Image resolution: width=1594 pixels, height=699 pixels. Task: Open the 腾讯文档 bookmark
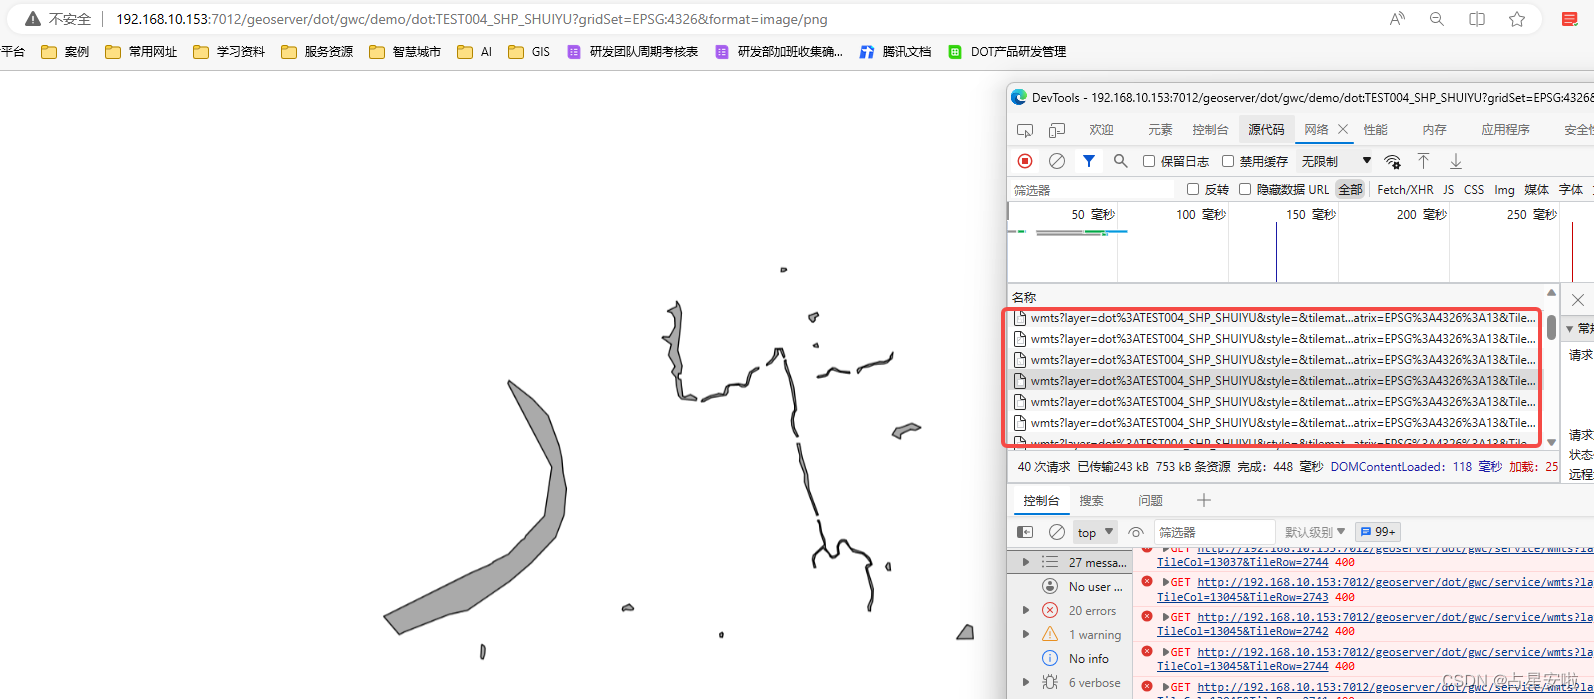click(x=895, y=52)
